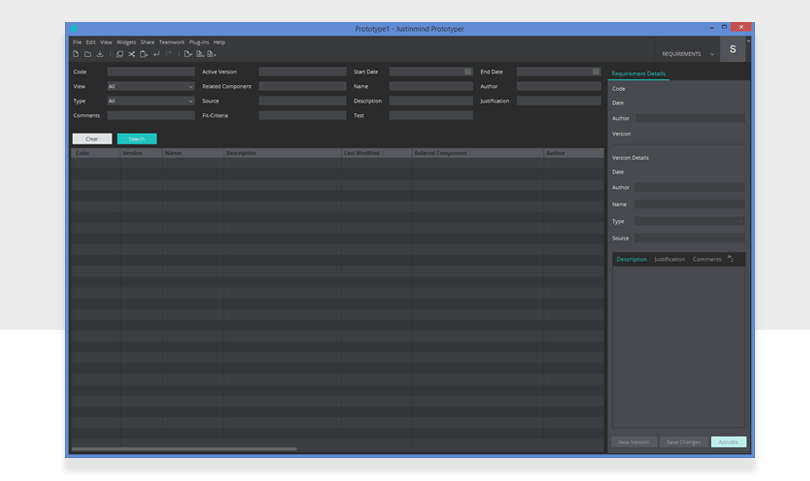810x481 pixels.
Task: Click the middle document-with-arrow export icon
Action: tap(200, 54)
